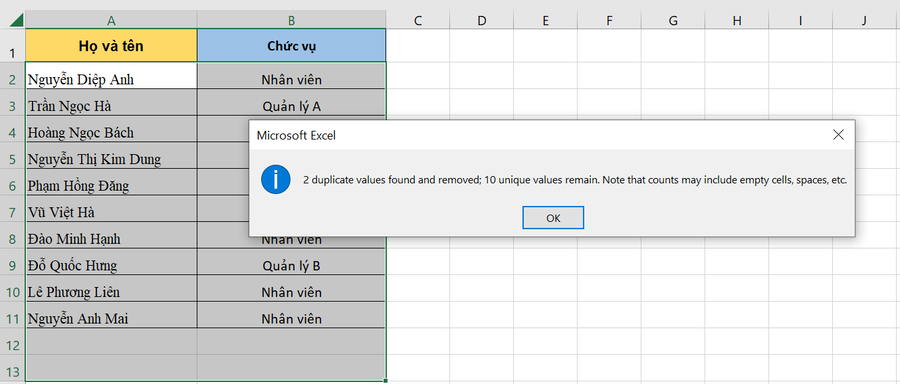Select column D header
This screenshot has height=384, width=900.
click(482, 21)
